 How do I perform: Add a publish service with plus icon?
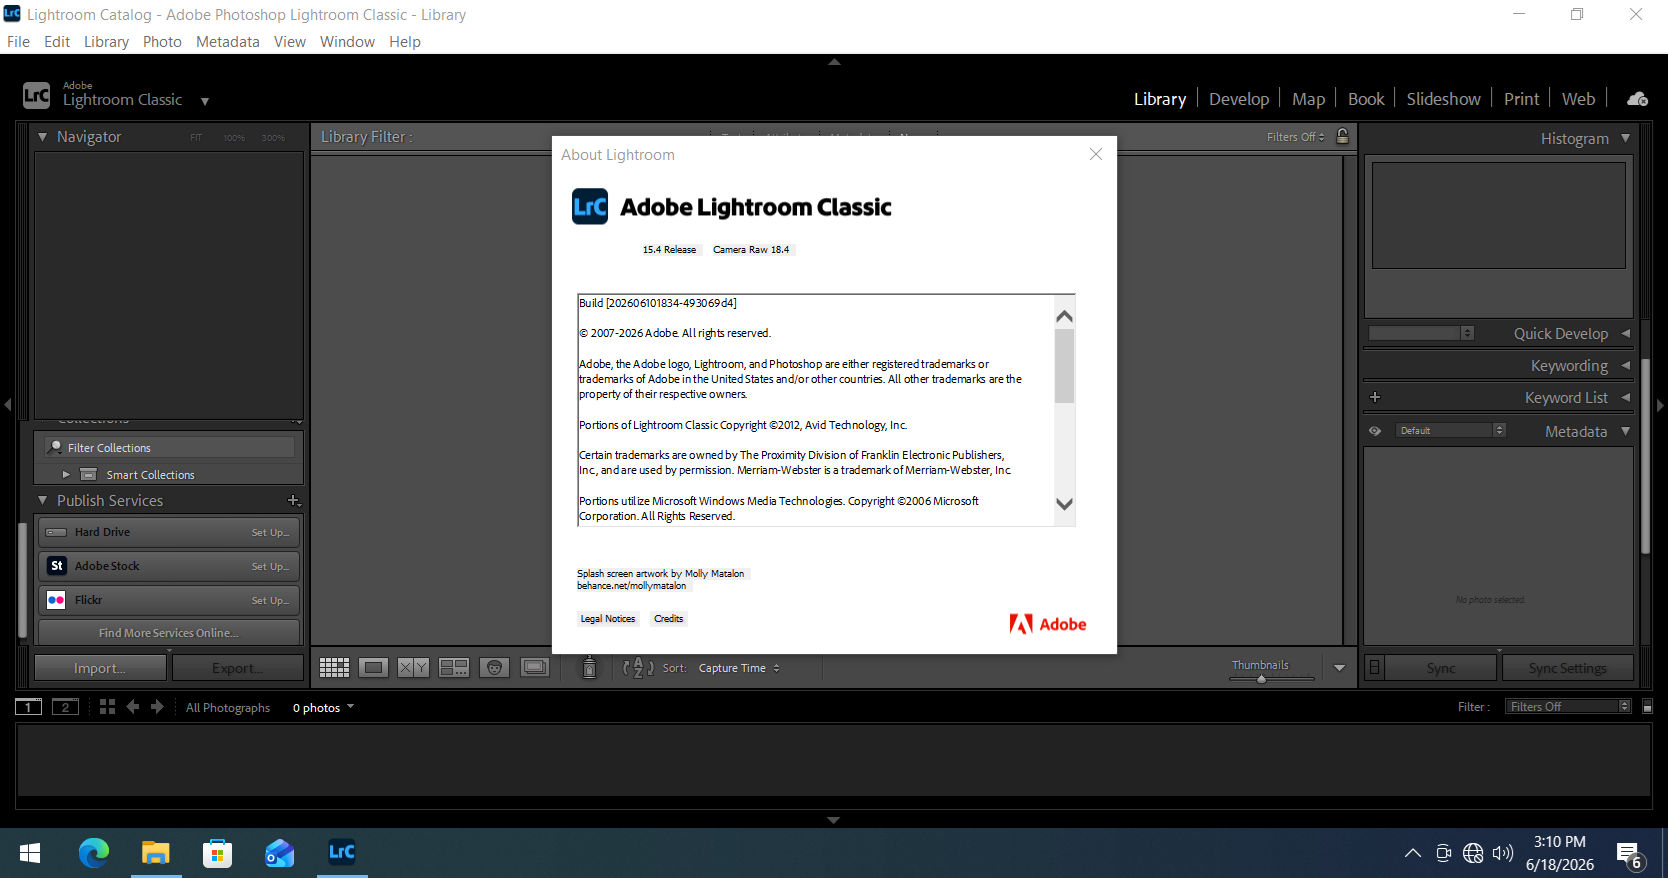[293, 500]
